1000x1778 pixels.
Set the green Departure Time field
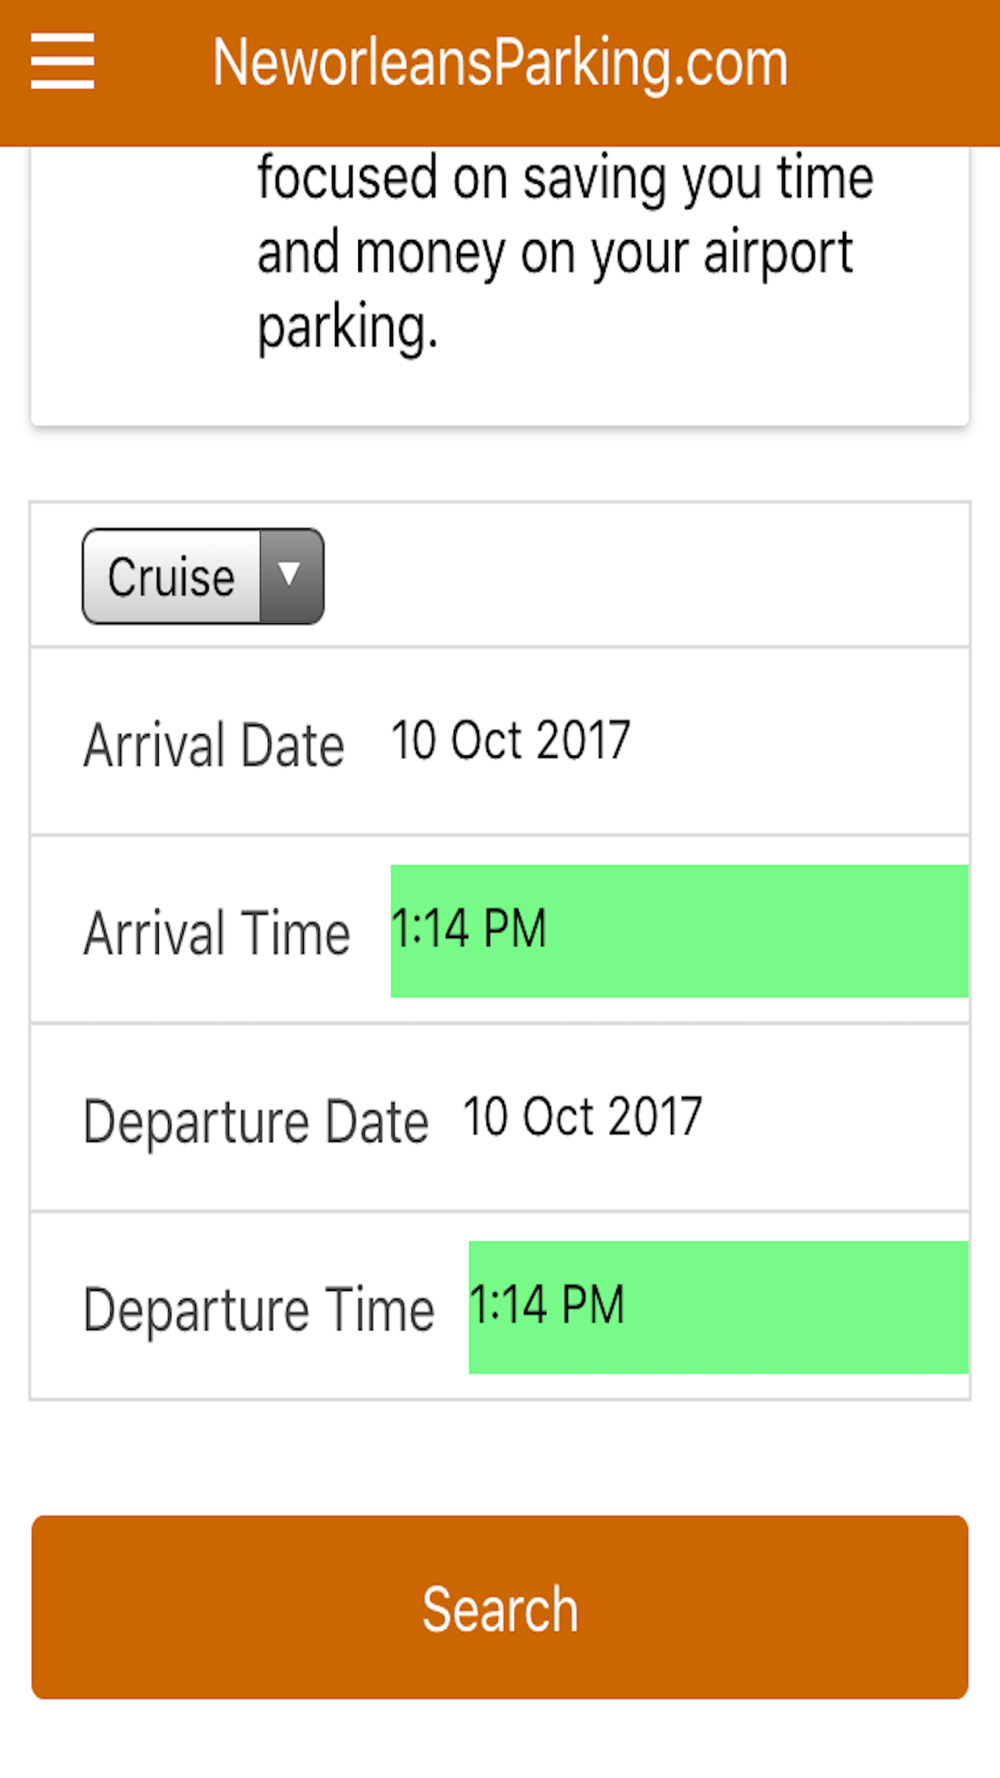718,1307
